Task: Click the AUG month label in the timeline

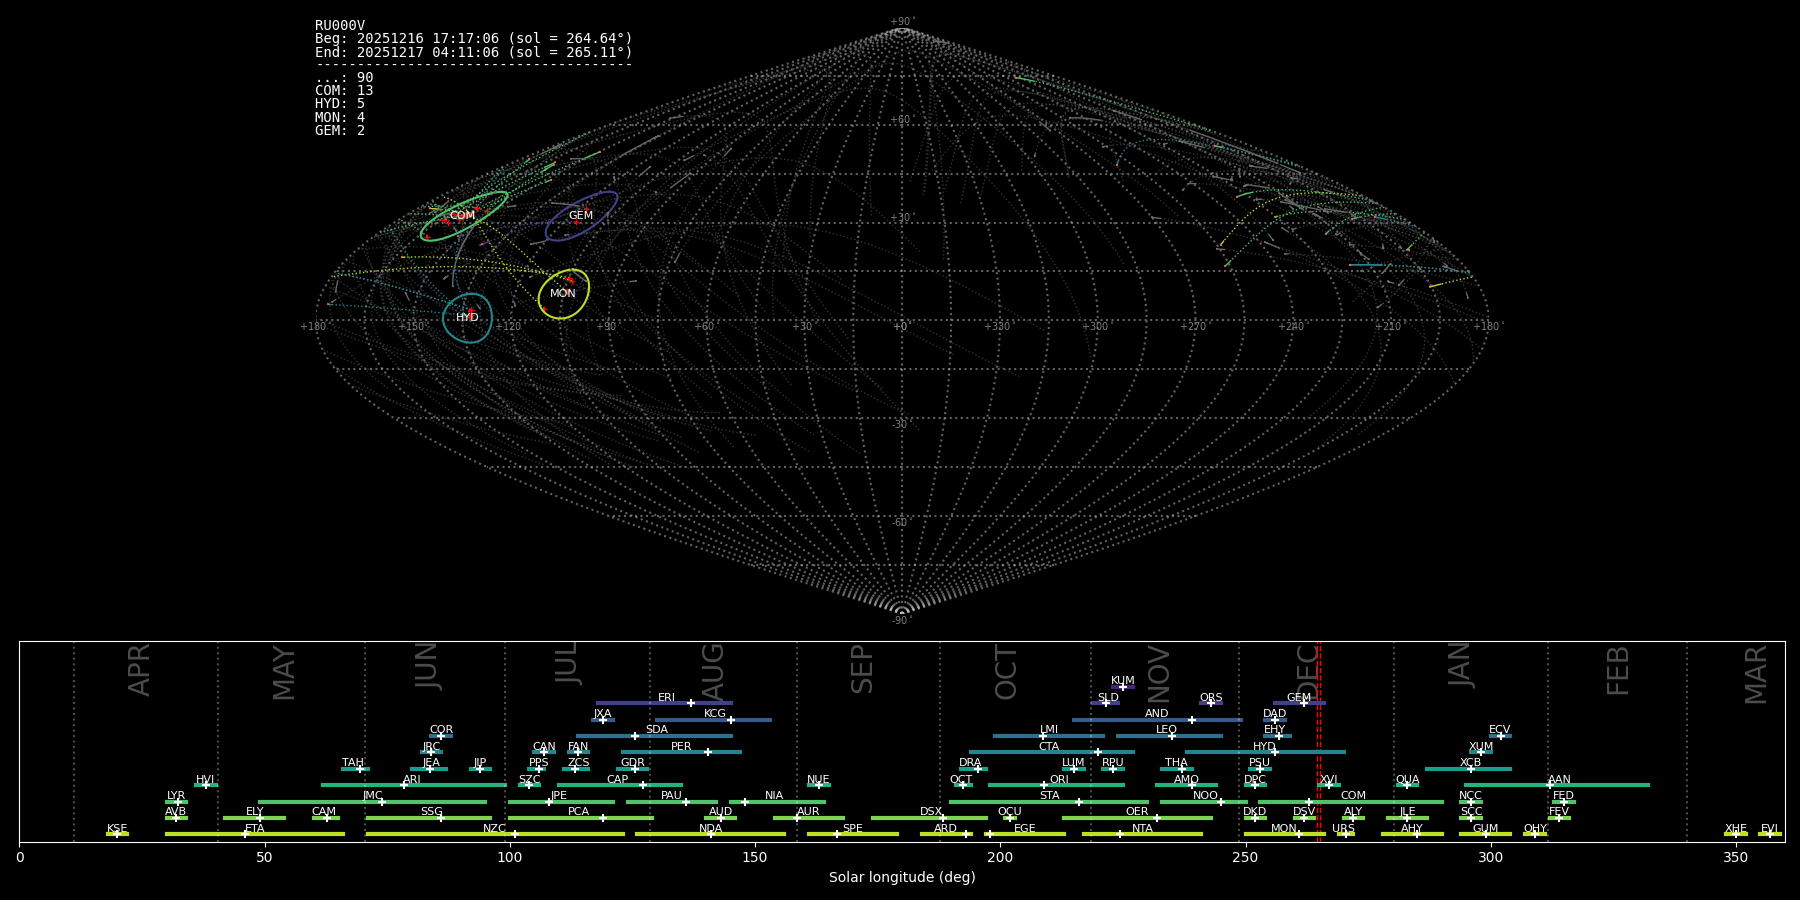Action: click(x=713, y=670)
